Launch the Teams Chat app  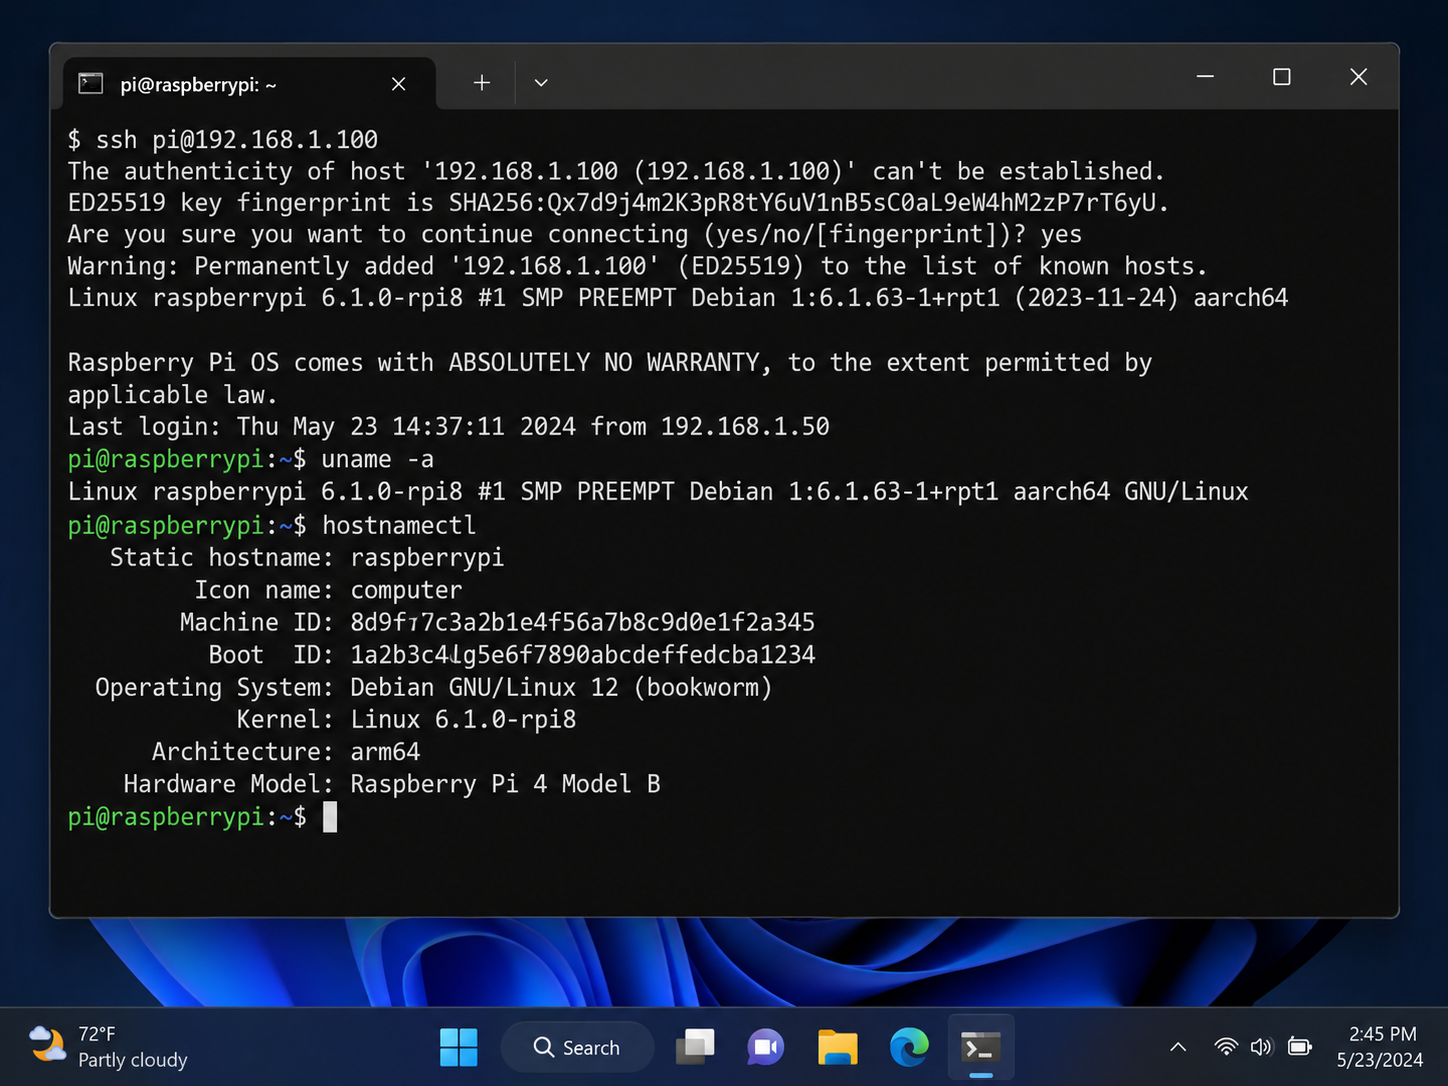pos(766,1047)
